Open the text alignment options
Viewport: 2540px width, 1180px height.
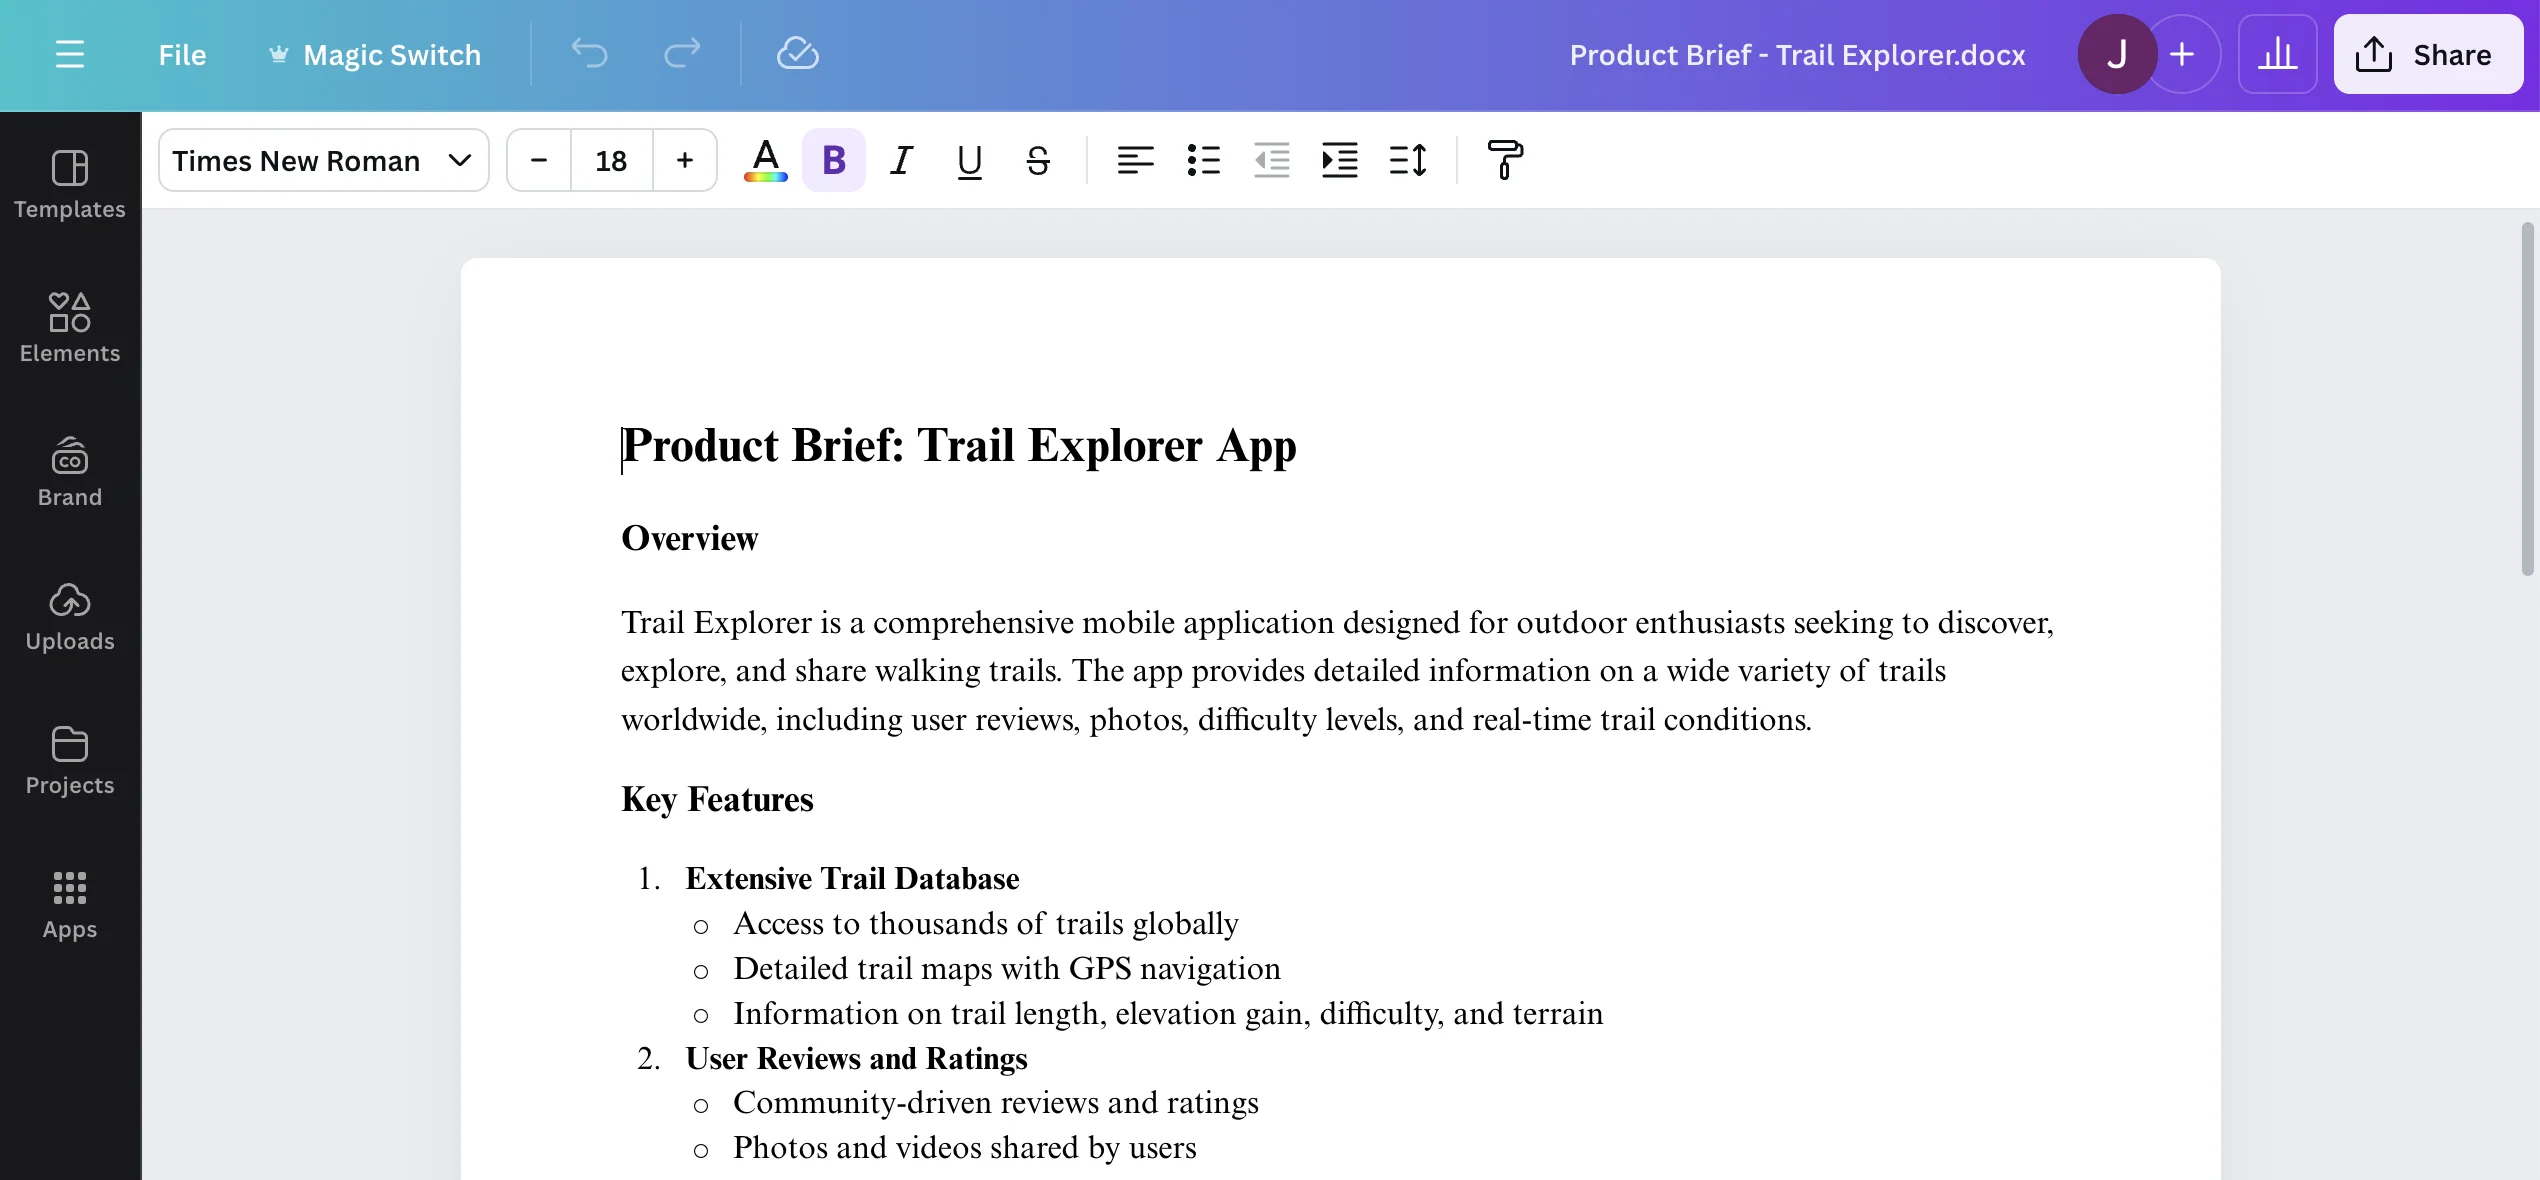coord(1135,160)
